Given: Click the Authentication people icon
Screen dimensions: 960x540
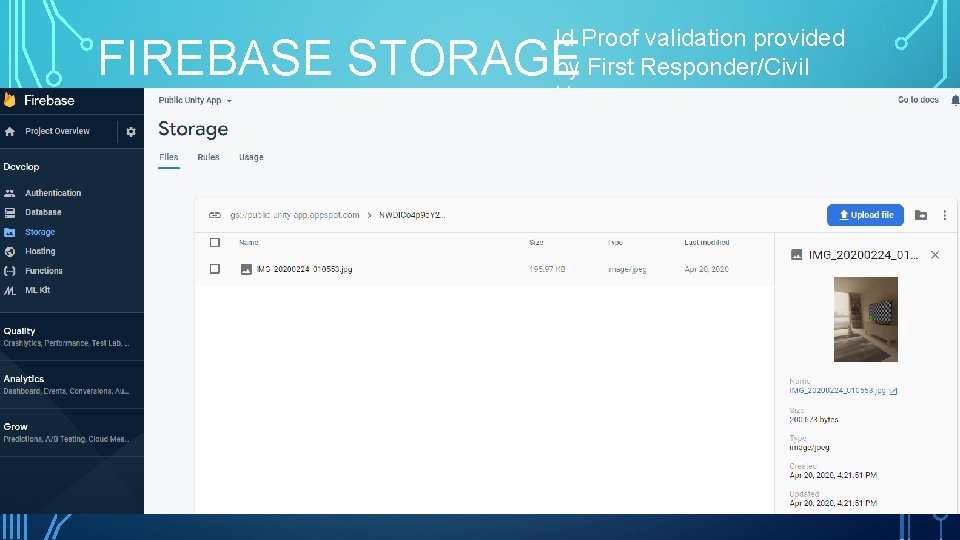Looking at the screenshot, I should [10, 193].
